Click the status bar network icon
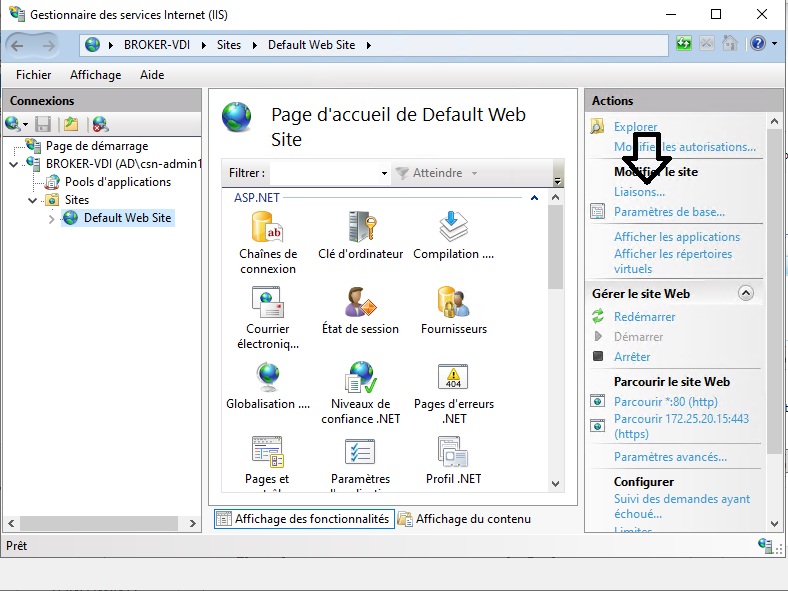The image size is (788, 591). pyautogui.click(x=765, y=545)
